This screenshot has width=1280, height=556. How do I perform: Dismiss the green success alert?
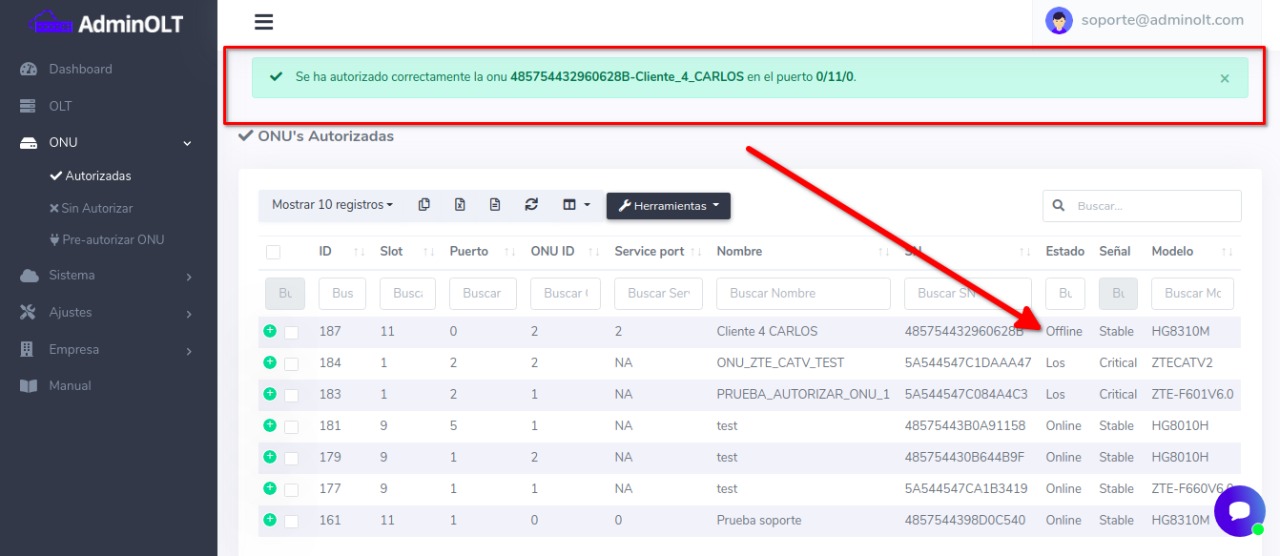(x=1224, y=78)
